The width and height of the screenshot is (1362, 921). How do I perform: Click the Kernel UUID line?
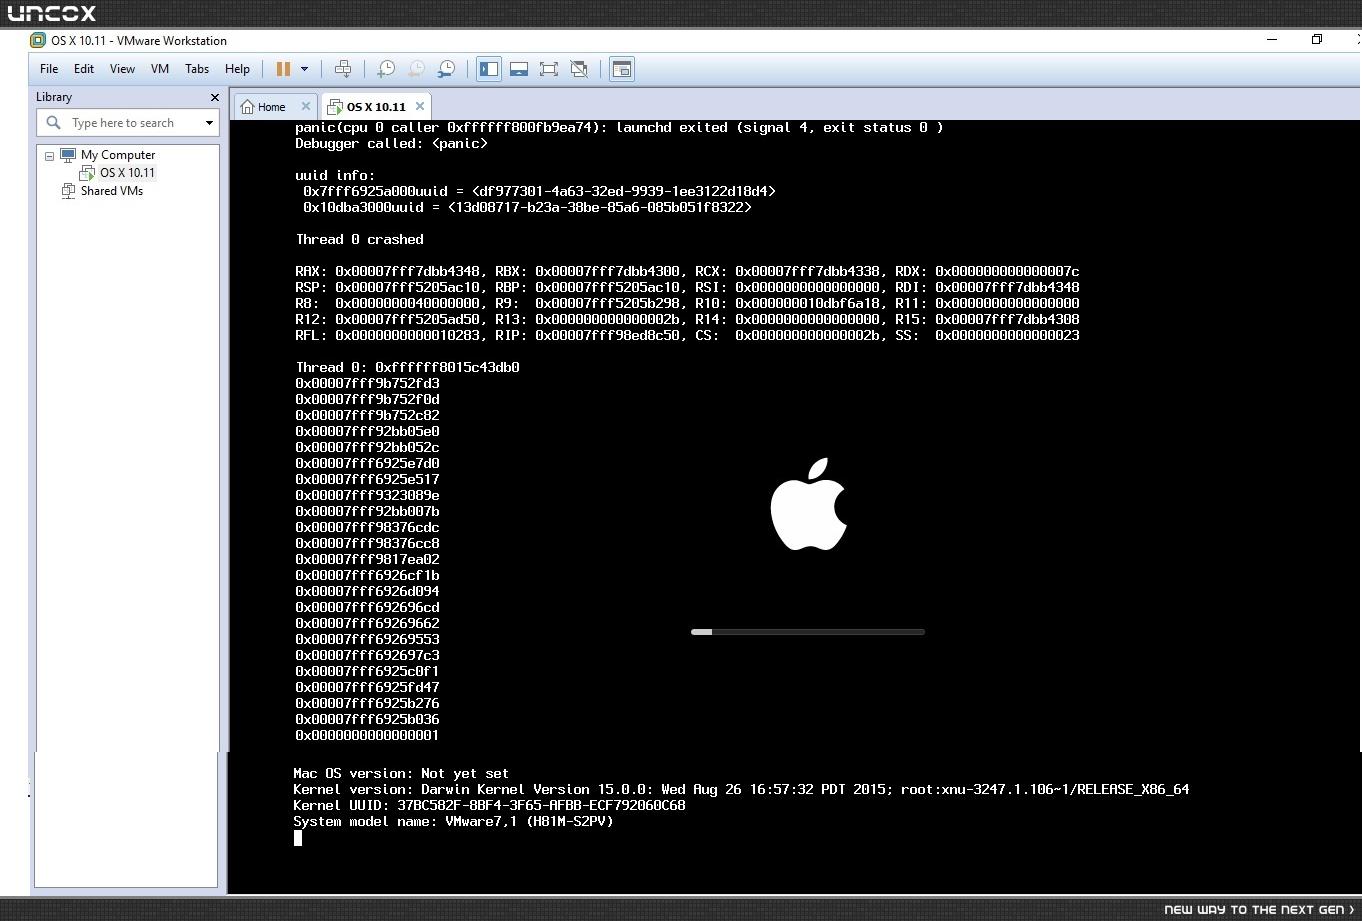point(489,805)
